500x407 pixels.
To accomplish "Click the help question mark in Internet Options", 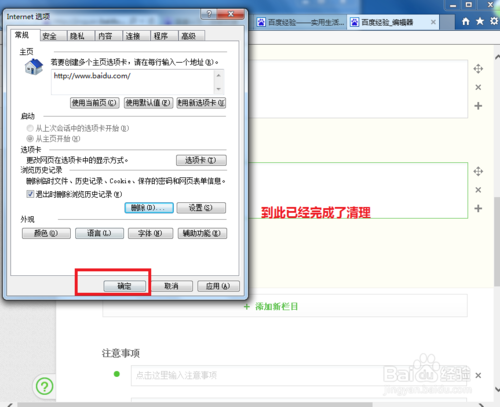I will point(209,14).
